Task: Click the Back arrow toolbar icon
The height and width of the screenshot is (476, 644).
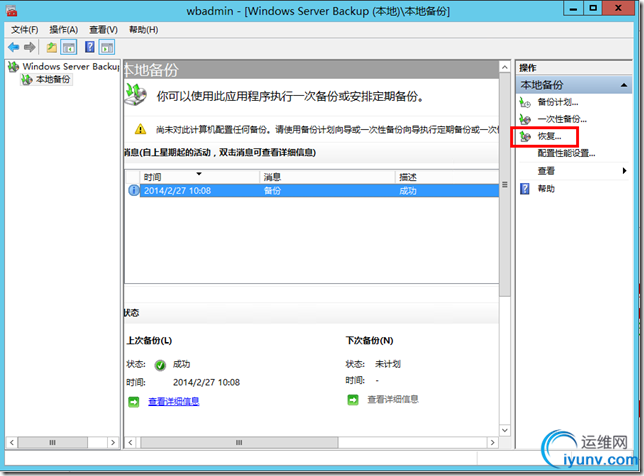Action: click(14, 48)
